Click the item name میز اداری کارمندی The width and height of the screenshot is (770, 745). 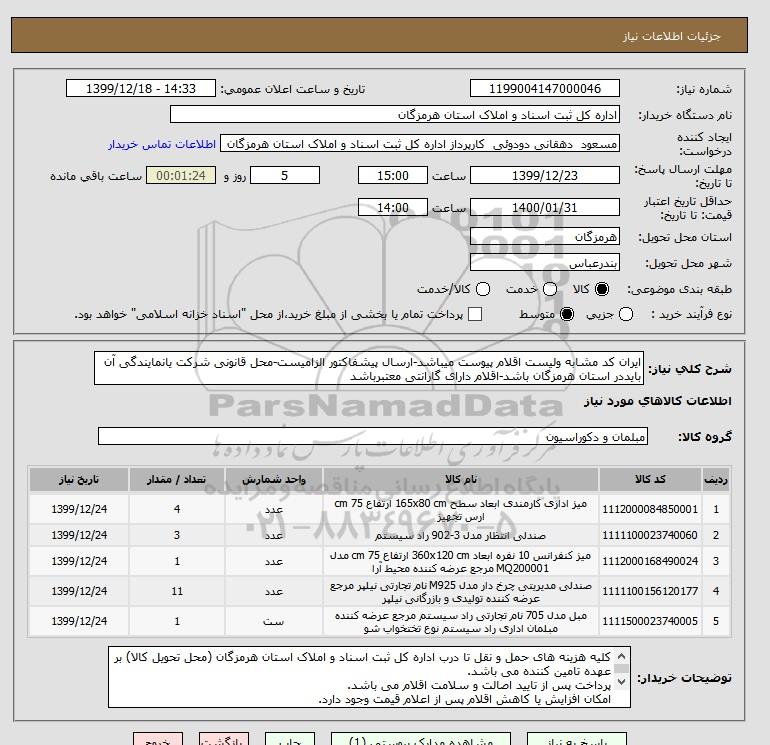pyautogui.click(x=461, y=510)
